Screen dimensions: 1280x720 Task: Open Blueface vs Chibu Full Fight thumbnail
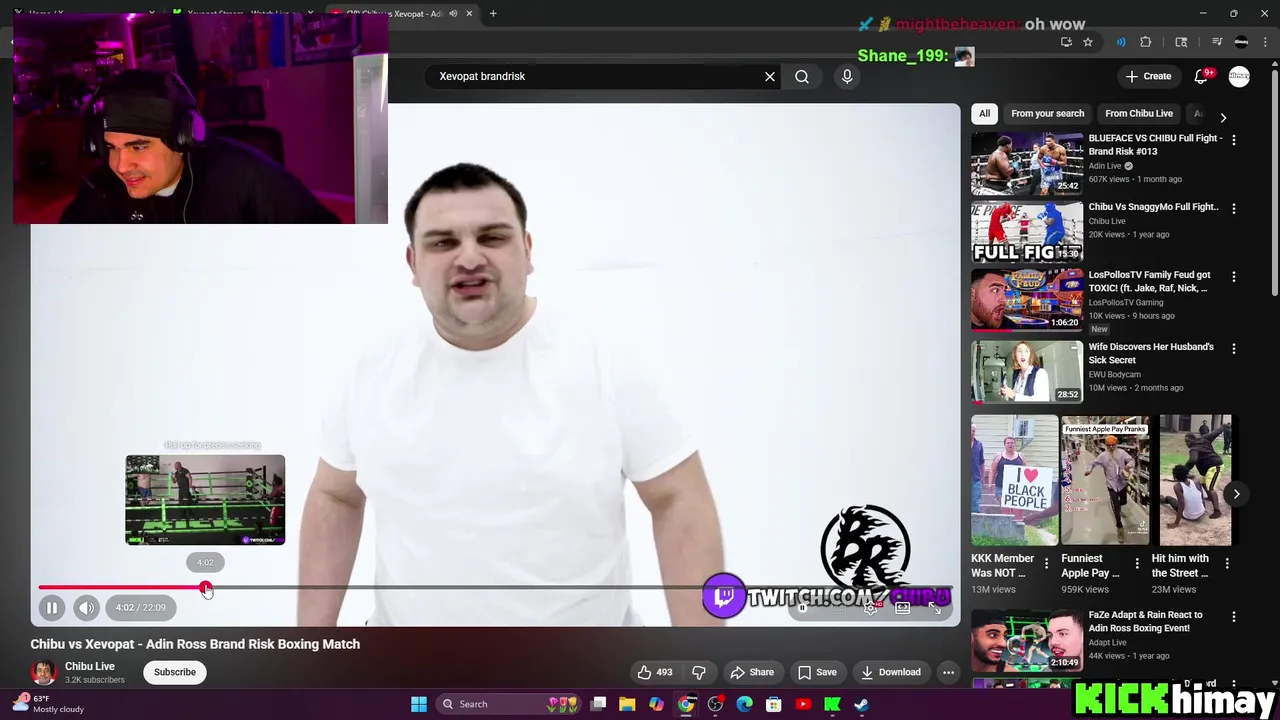click(x=1027, y=163)
